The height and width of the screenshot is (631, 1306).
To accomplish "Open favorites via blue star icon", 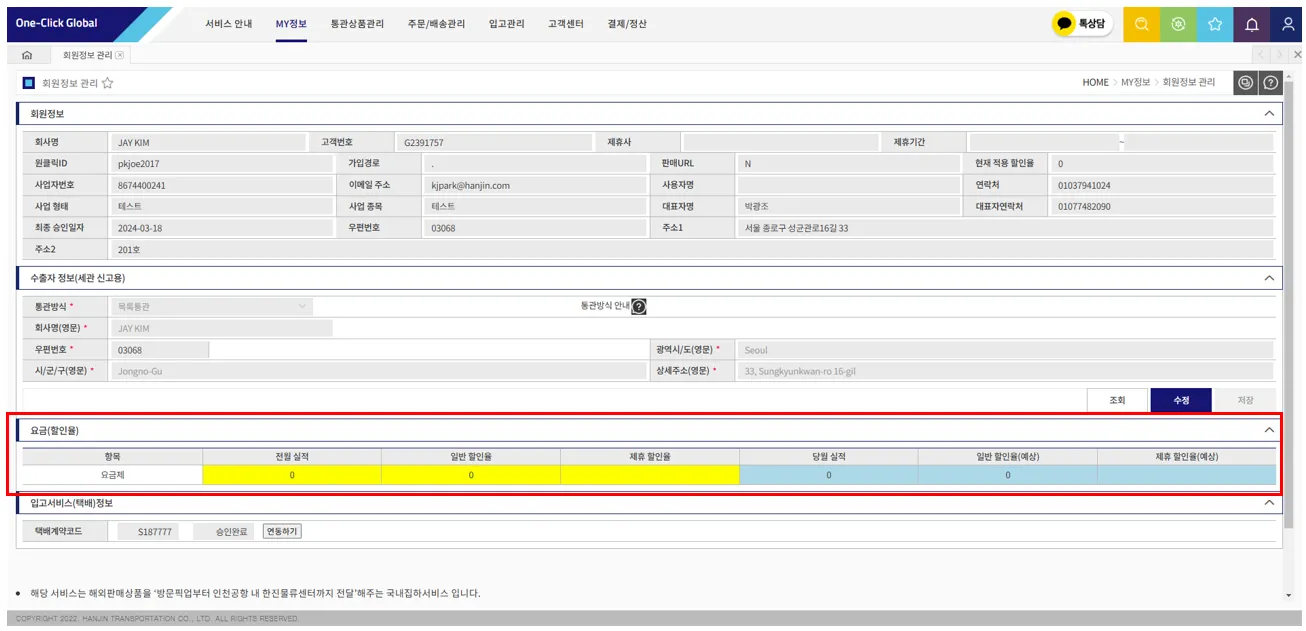I will point(1215,24).
